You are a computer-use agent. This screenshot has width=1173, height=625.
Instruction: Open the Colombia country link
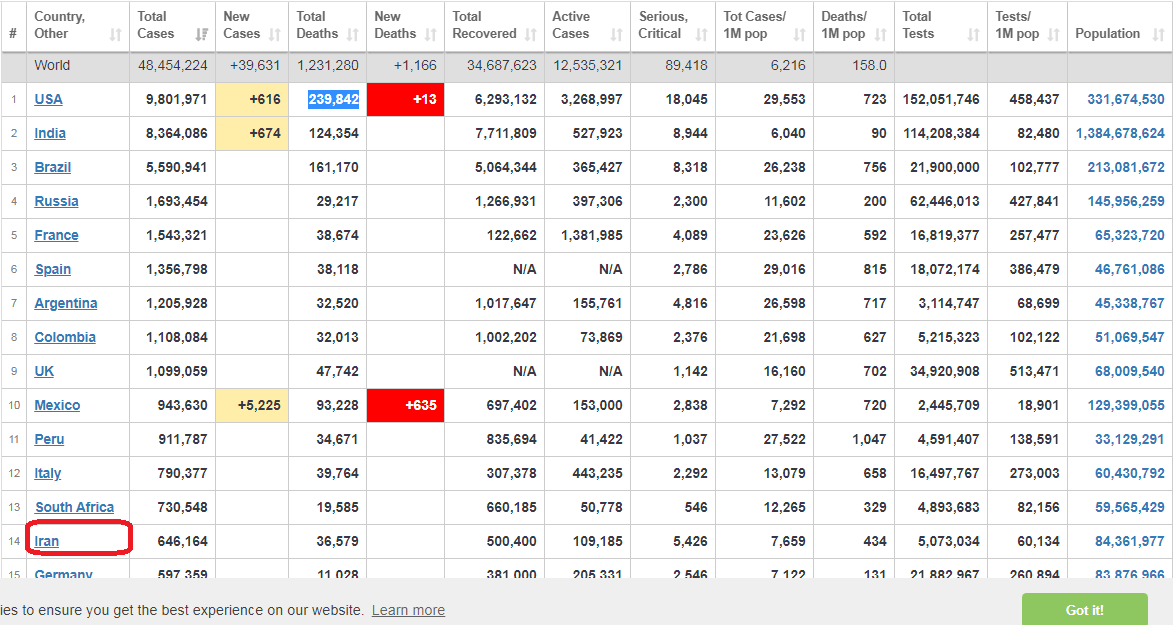[x=65, y=337]
